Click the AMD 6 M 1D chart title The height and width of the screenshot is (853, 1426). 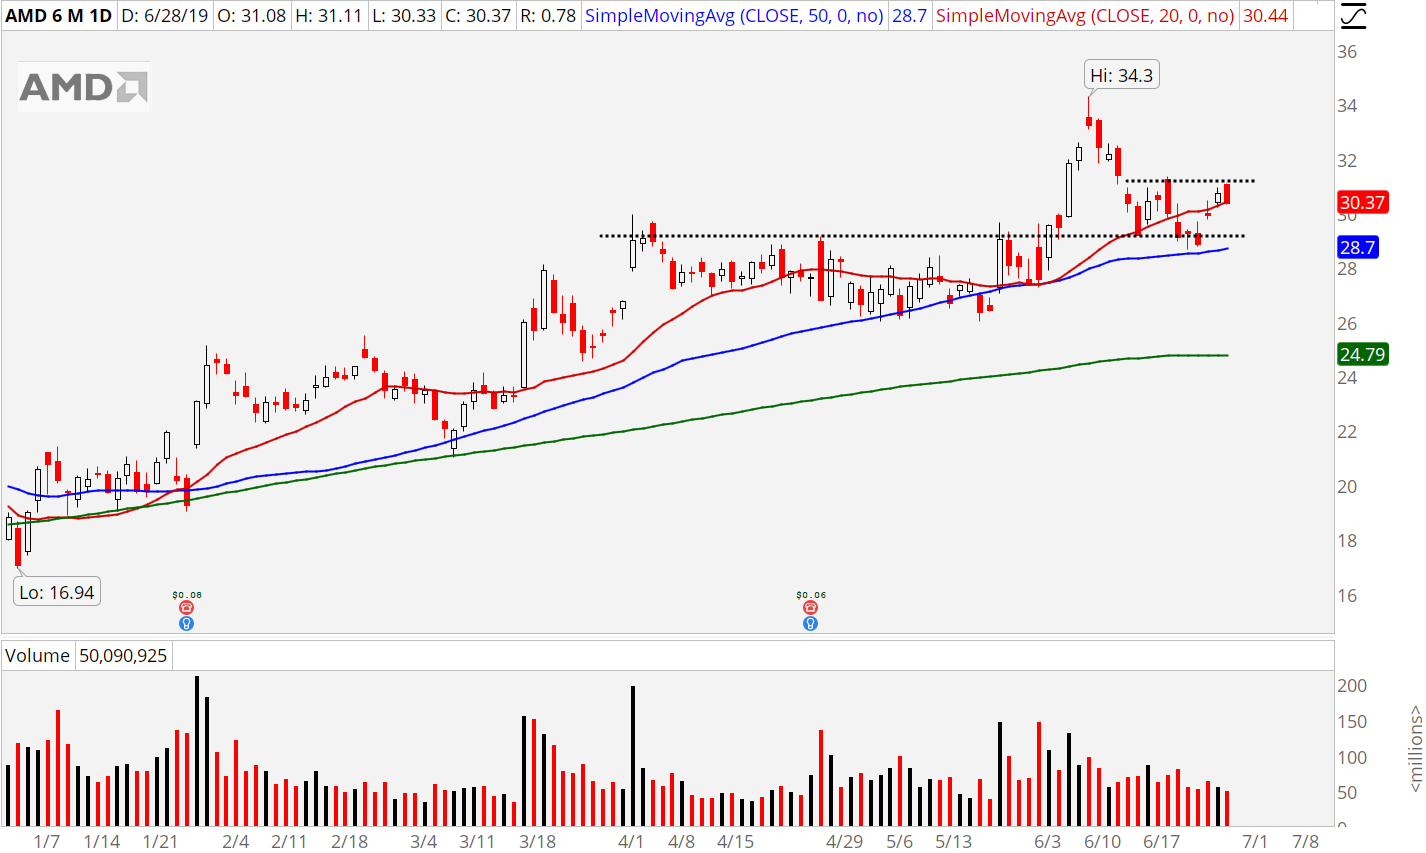tap(59, 16)
